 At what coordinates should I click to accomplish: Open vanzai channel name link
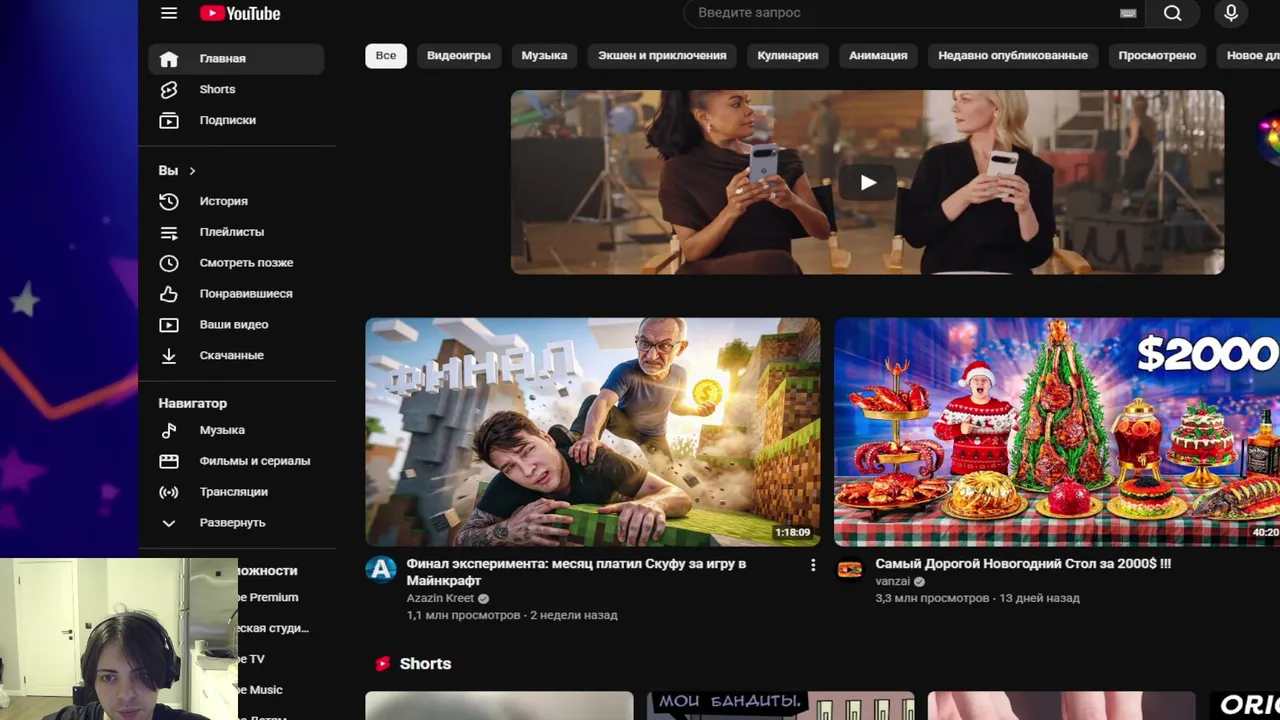point(892,581)
